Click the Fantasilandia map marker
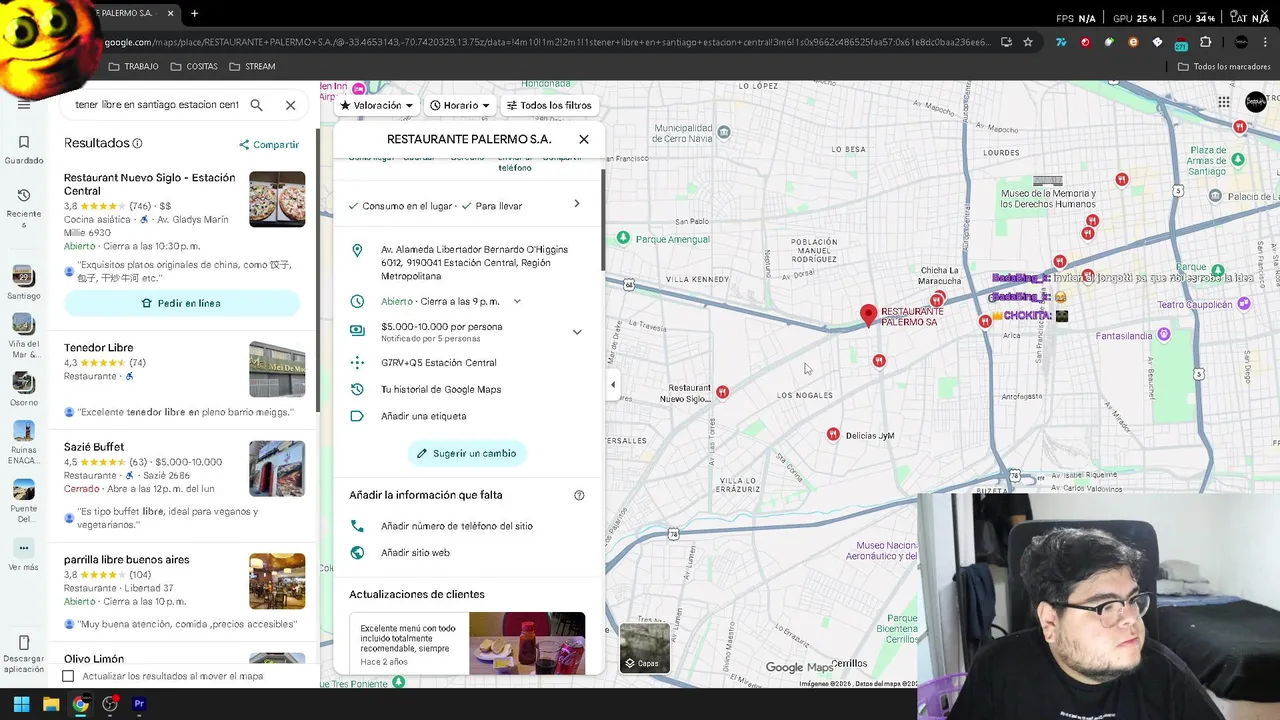This screenshot has height=720, width=1280. pyautogui.click(x=1163, y=335)
